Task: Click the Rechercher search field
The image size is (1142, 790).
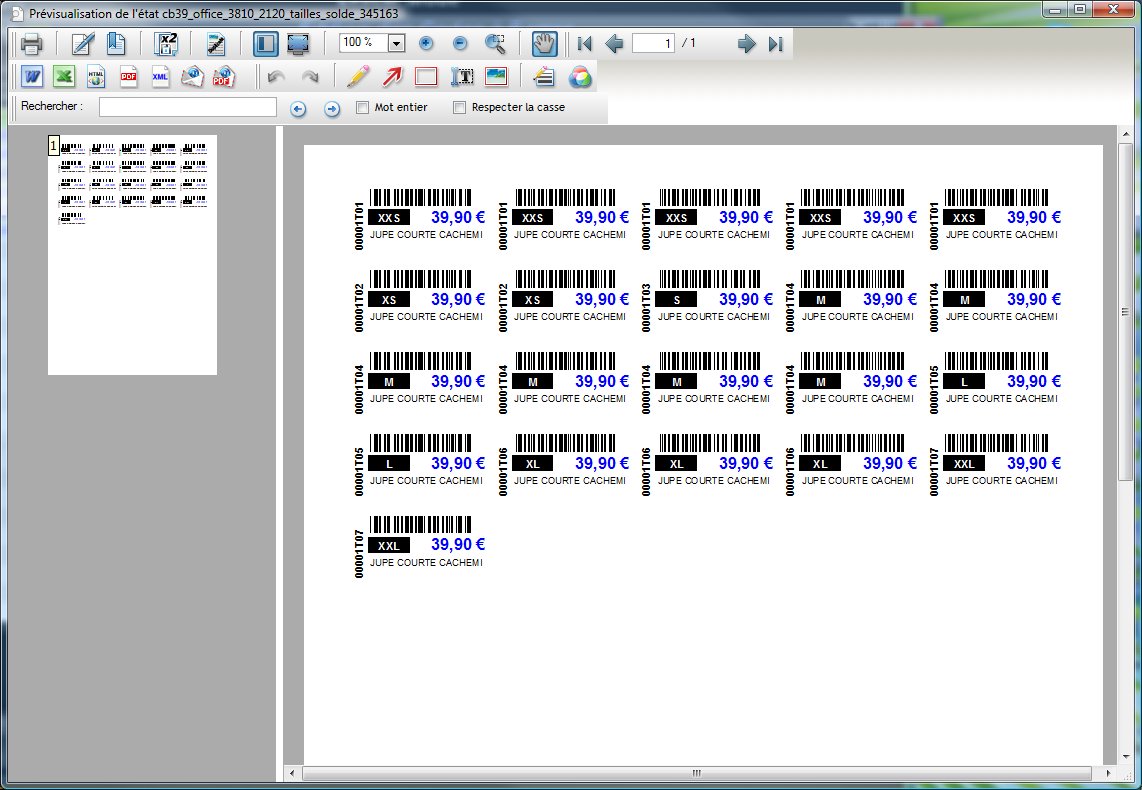Action: [x=188, y=107]
